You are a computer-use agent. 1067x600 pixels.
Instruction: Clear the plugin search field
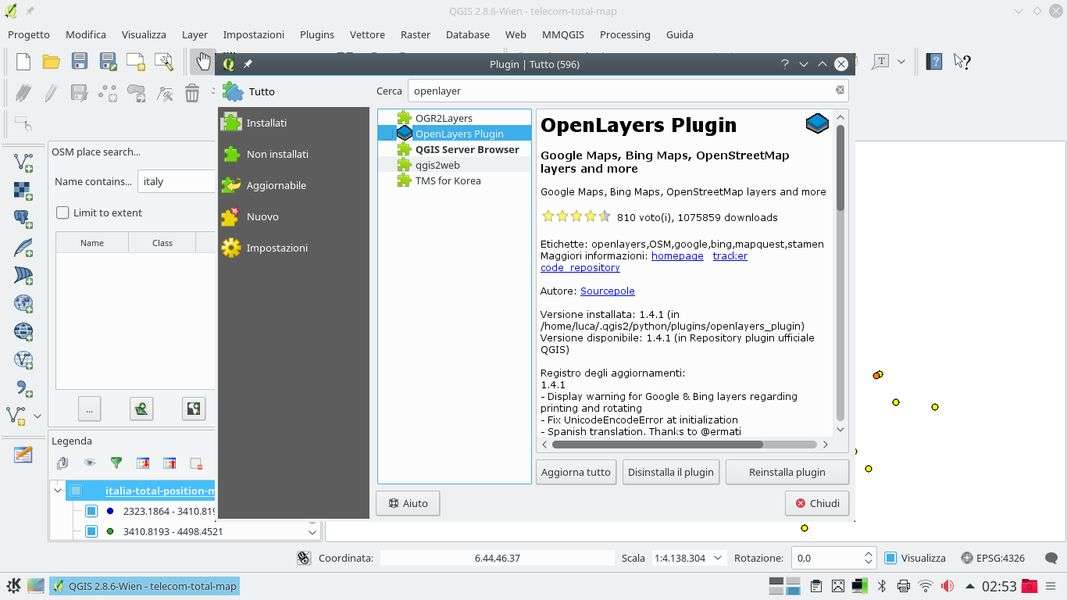tap(840, 90)
